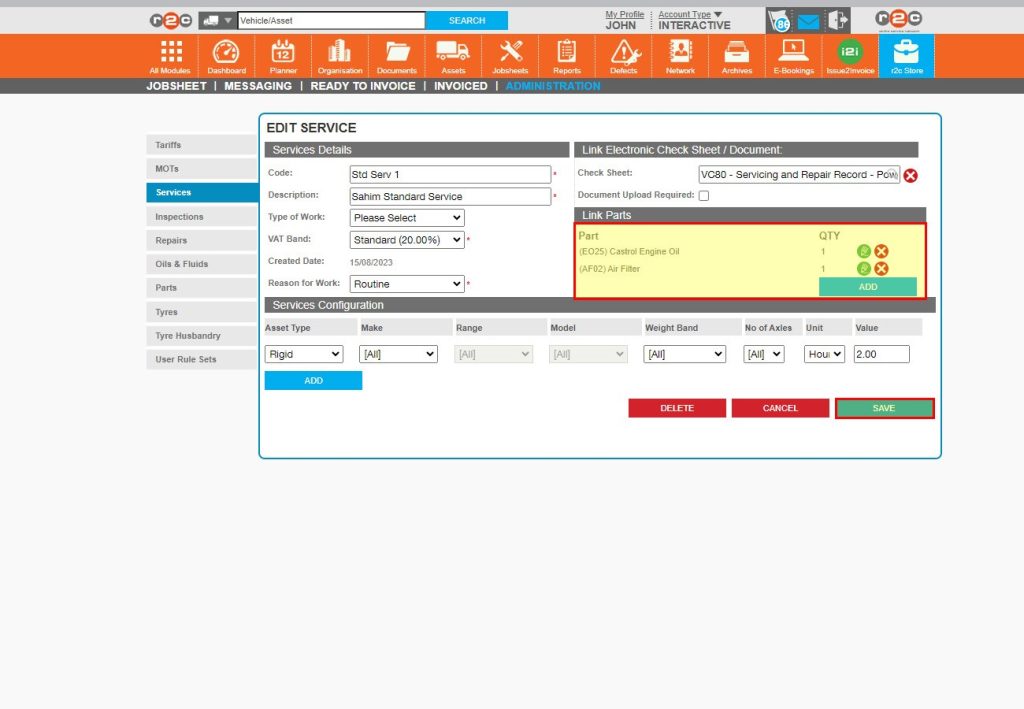Open the E-Bookings laptop module
This screenshot has height=709, width=1024.
click(x=793, y=56)
